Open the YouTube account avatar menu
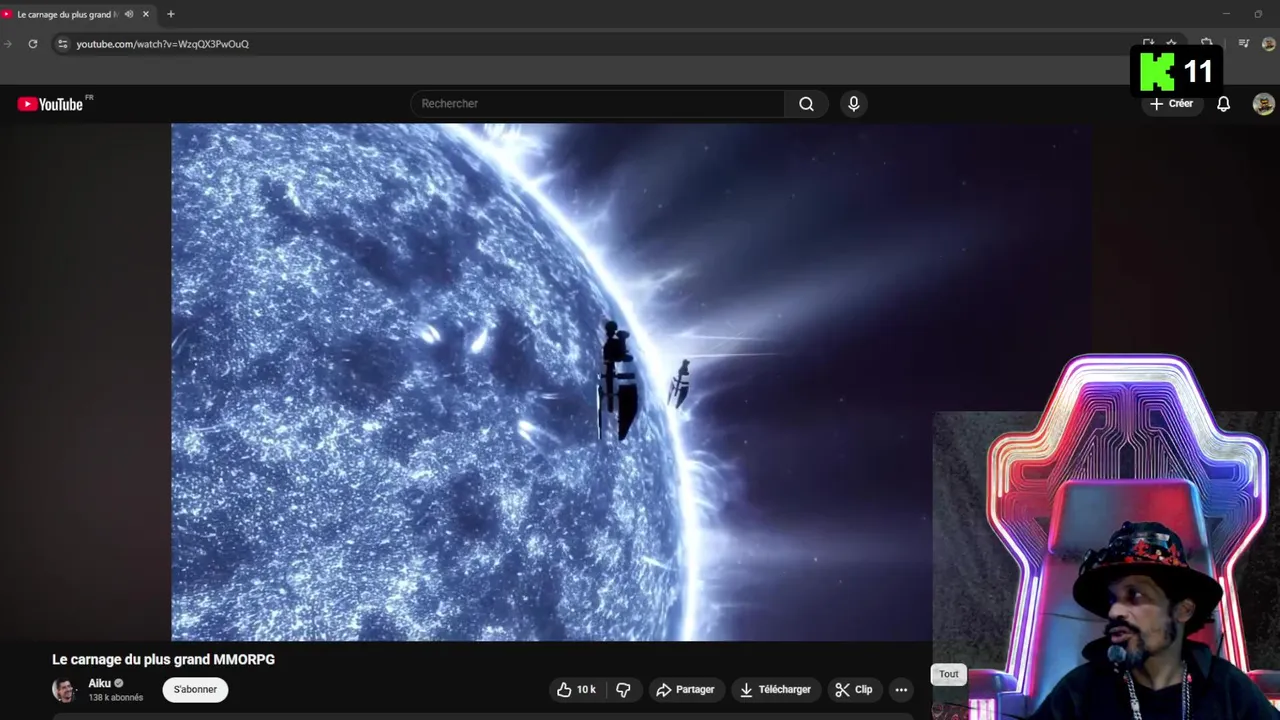Image resolution: width=1280 pixels, height=720 pixels. (1264, 104)
